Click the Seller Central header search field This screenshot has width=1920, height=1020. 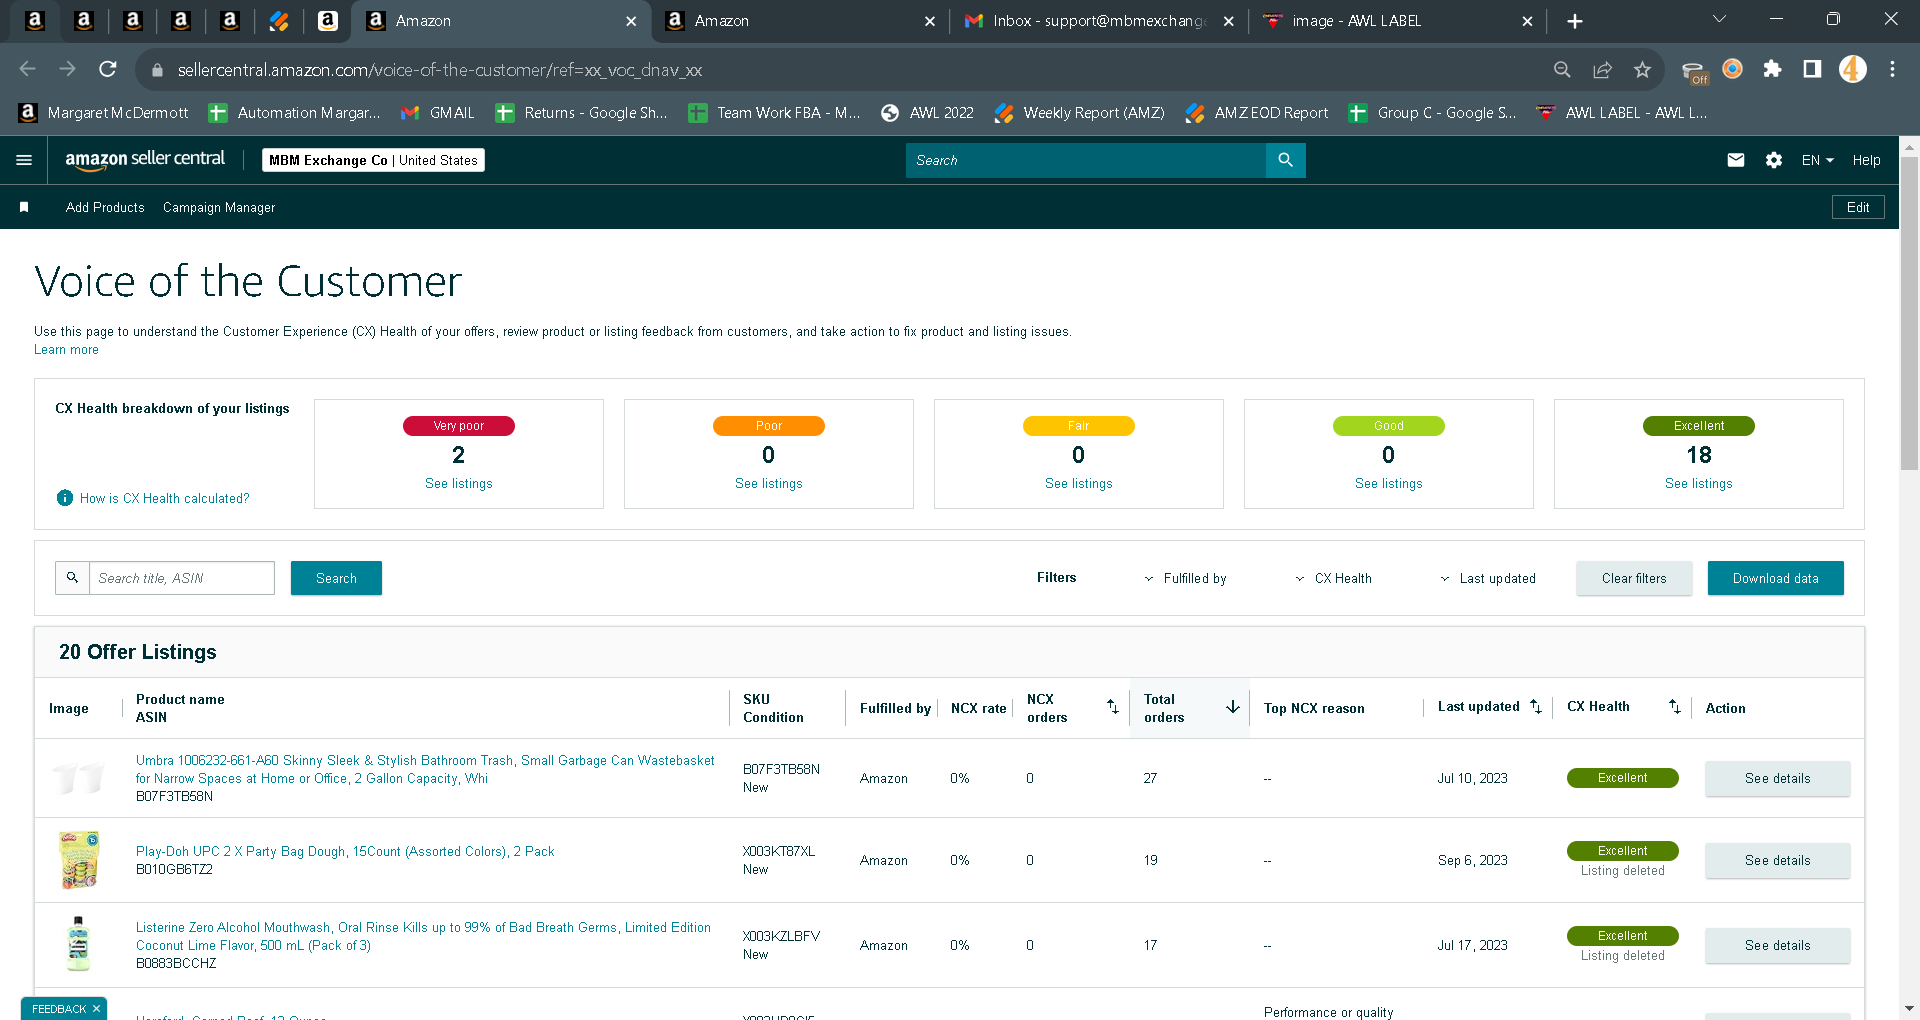[x=1086, y=160]
